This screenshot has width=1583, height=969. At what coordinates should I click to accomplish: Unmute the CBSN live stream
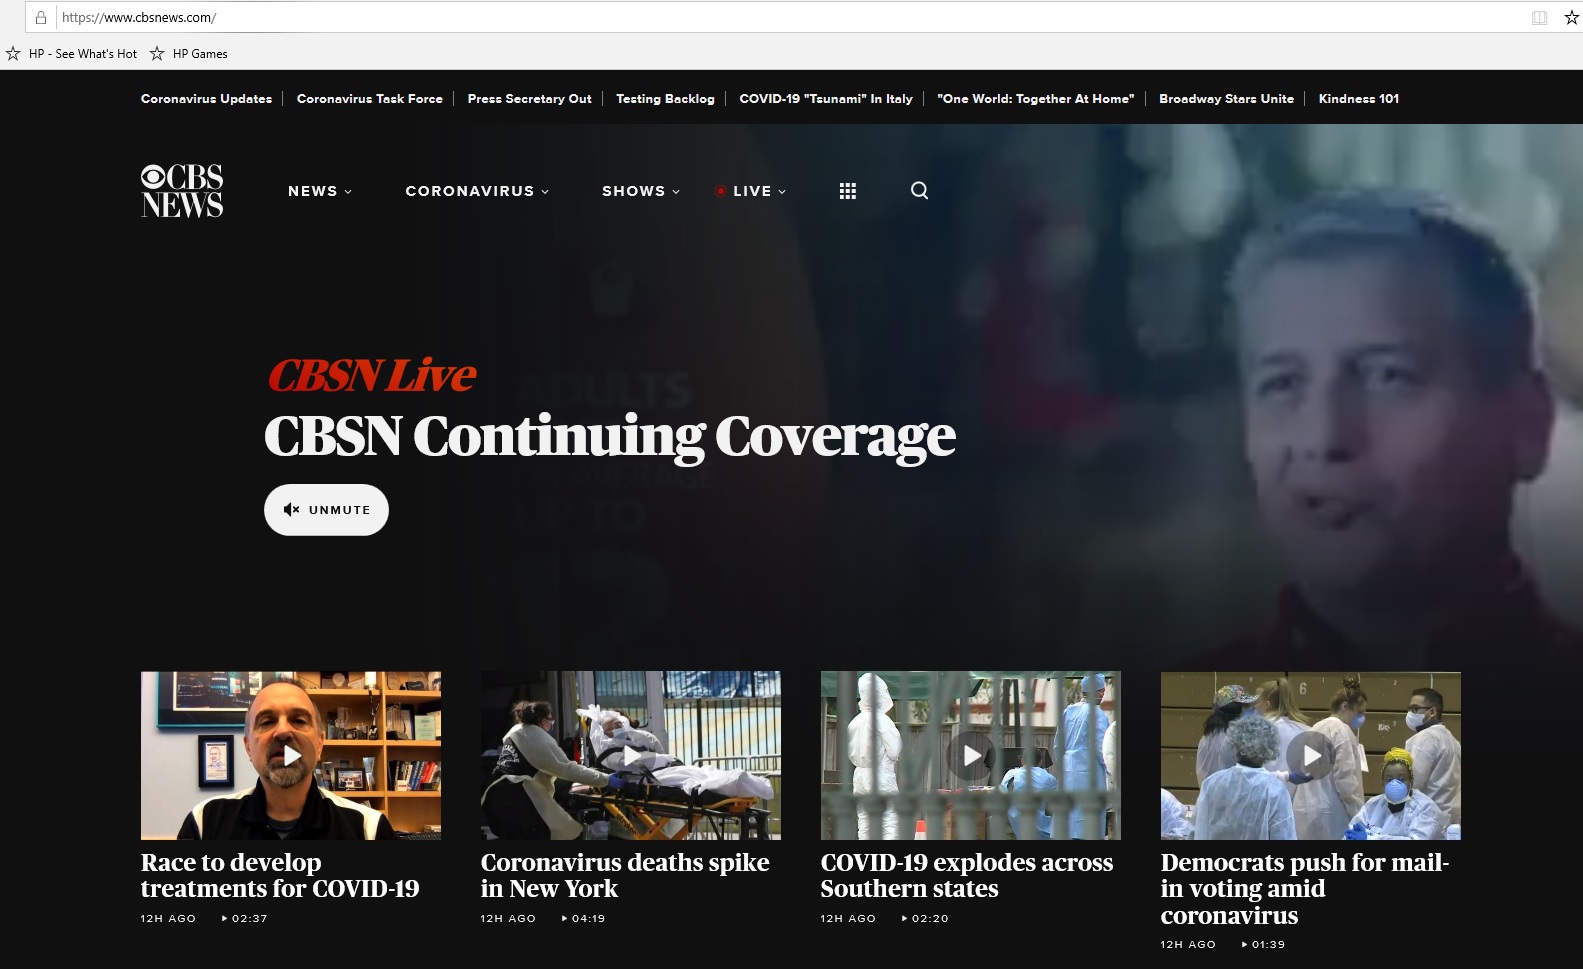tap(326, 510)
